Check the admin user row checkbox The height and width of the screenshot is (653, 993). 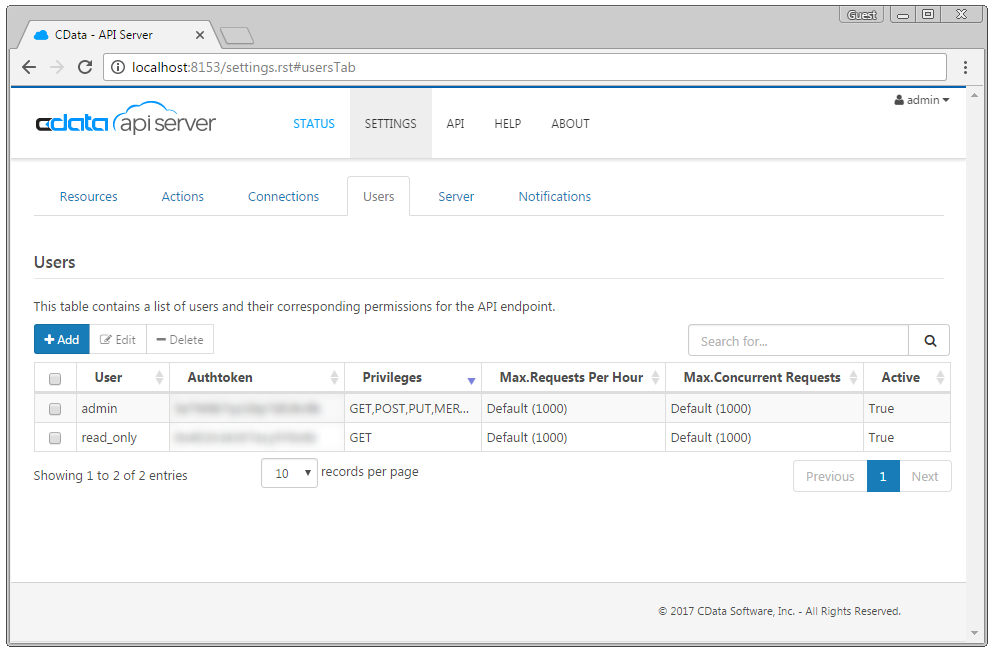point(55,409)
